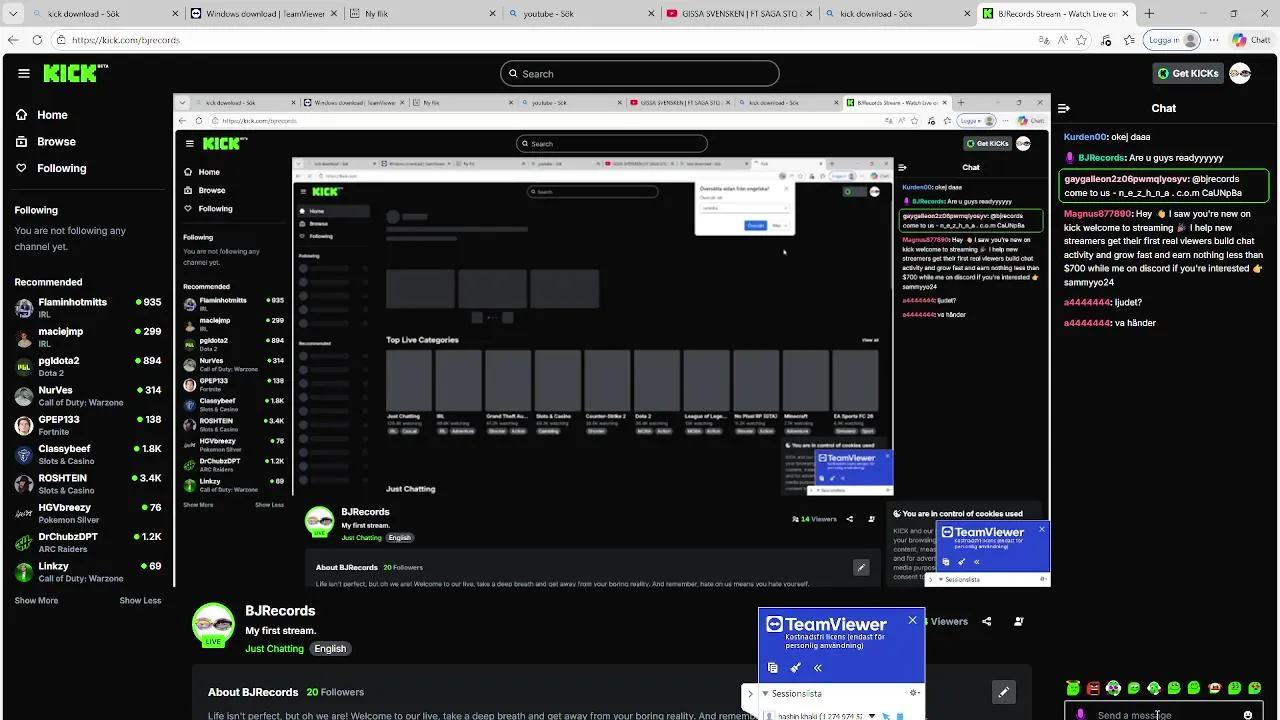This screenshot has height=720, width=1280.
Task: Add page to favorites with star icon
Action: coord(1081,40)
